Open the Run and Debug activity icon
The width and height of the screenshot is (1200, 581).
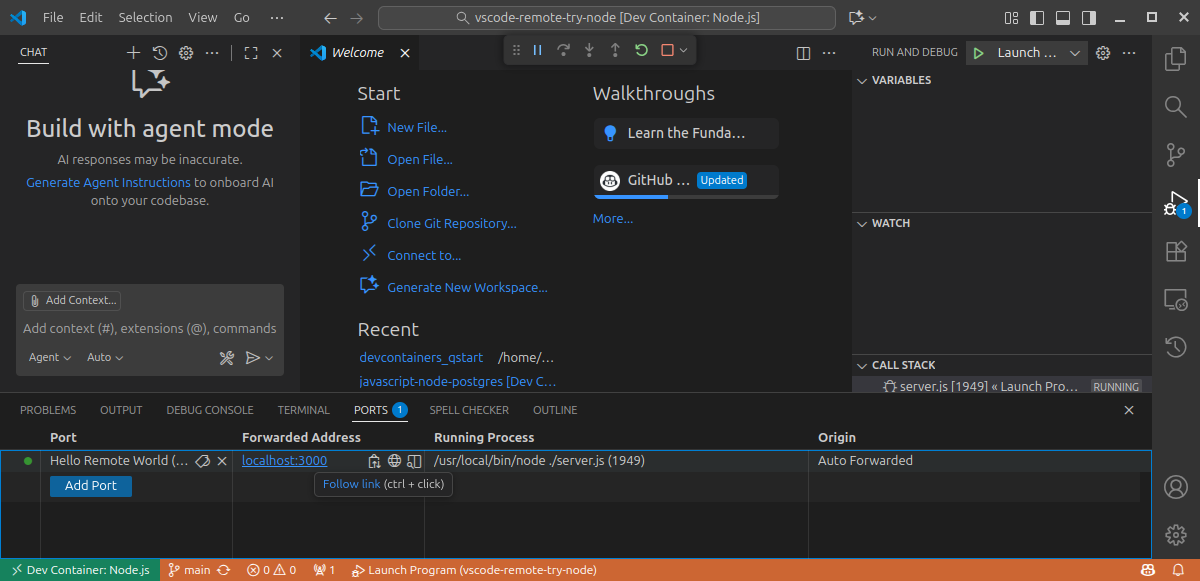1176,203
